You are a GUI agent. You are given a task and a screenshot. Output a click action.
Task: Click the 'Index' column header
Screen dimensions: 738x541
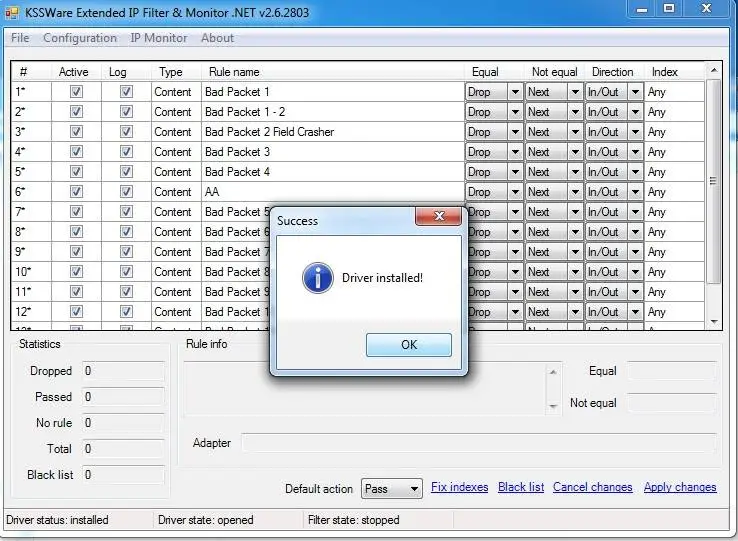(665, 72)
